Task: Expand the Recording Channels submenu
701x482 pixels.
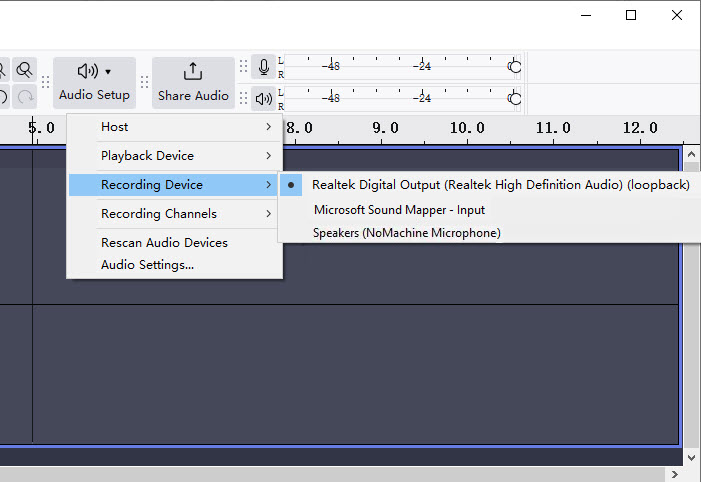Action: [175, 214]
